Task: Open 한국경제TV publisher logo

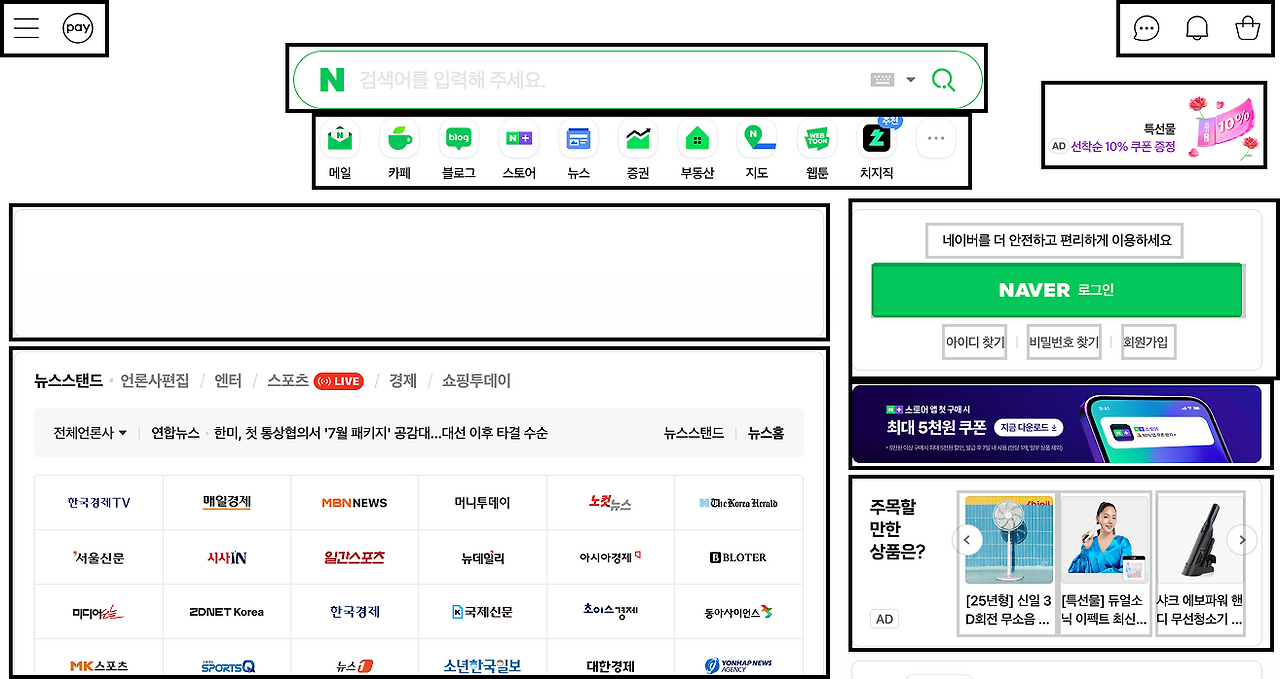Action: tap(99, 502)
